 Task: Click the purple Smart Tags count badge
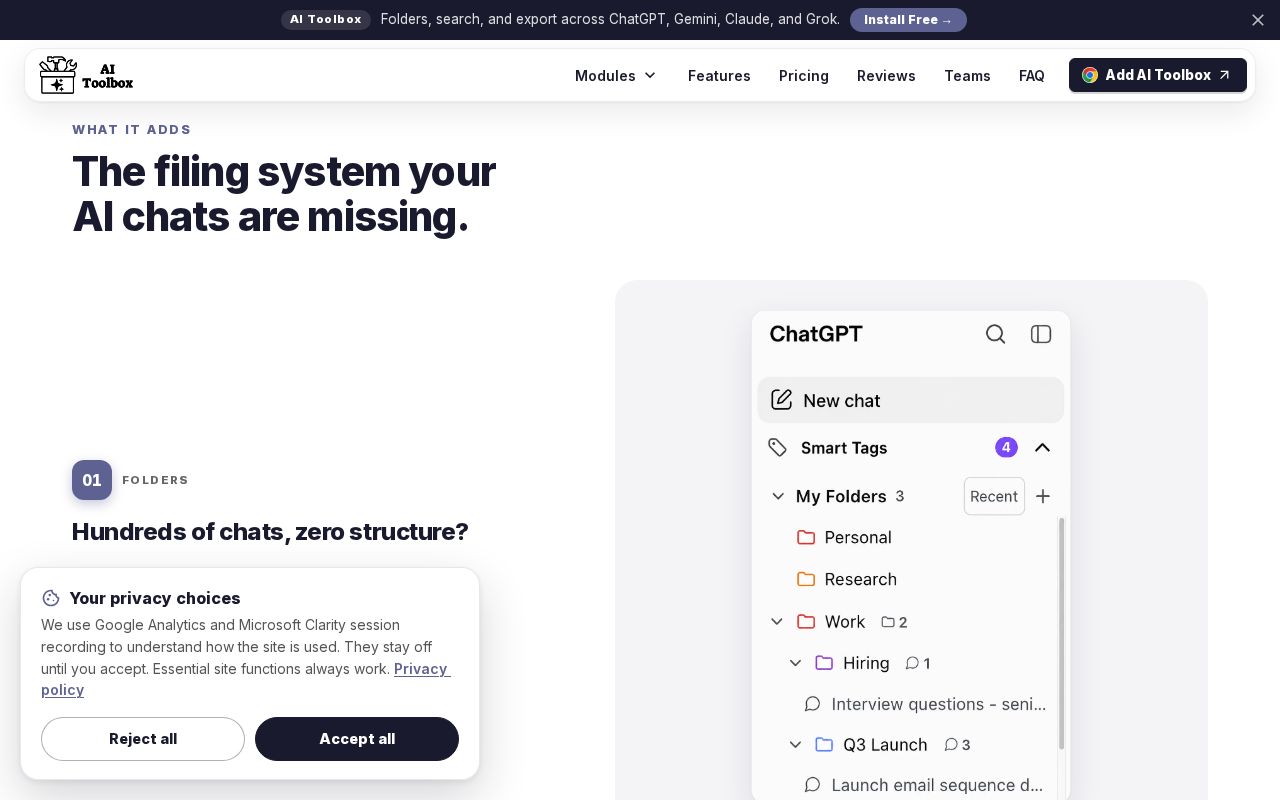point(1006,447)
